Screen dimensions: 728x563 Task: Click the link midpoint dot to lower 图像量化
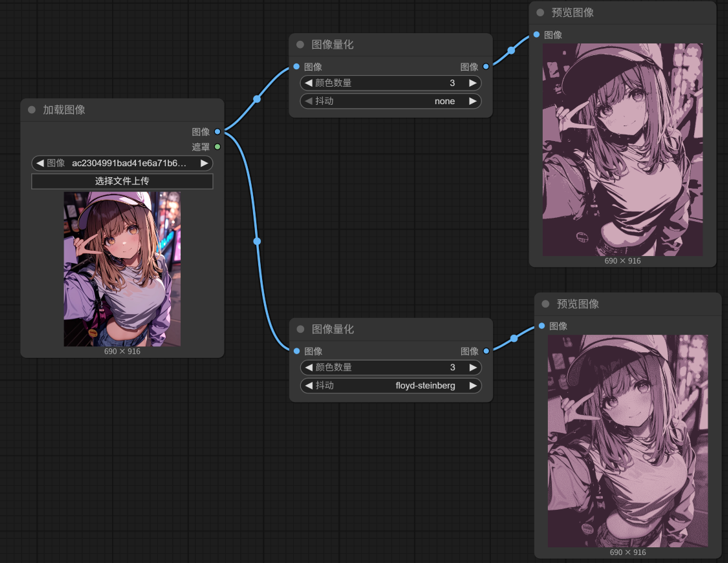pos(257,241)
